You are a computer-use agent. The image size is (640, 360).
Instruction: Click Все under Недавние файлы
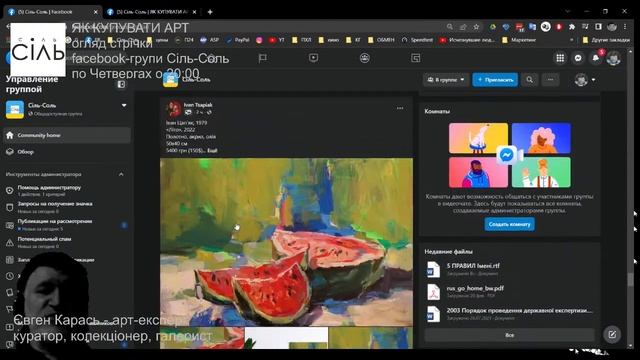tap(509, 335)
